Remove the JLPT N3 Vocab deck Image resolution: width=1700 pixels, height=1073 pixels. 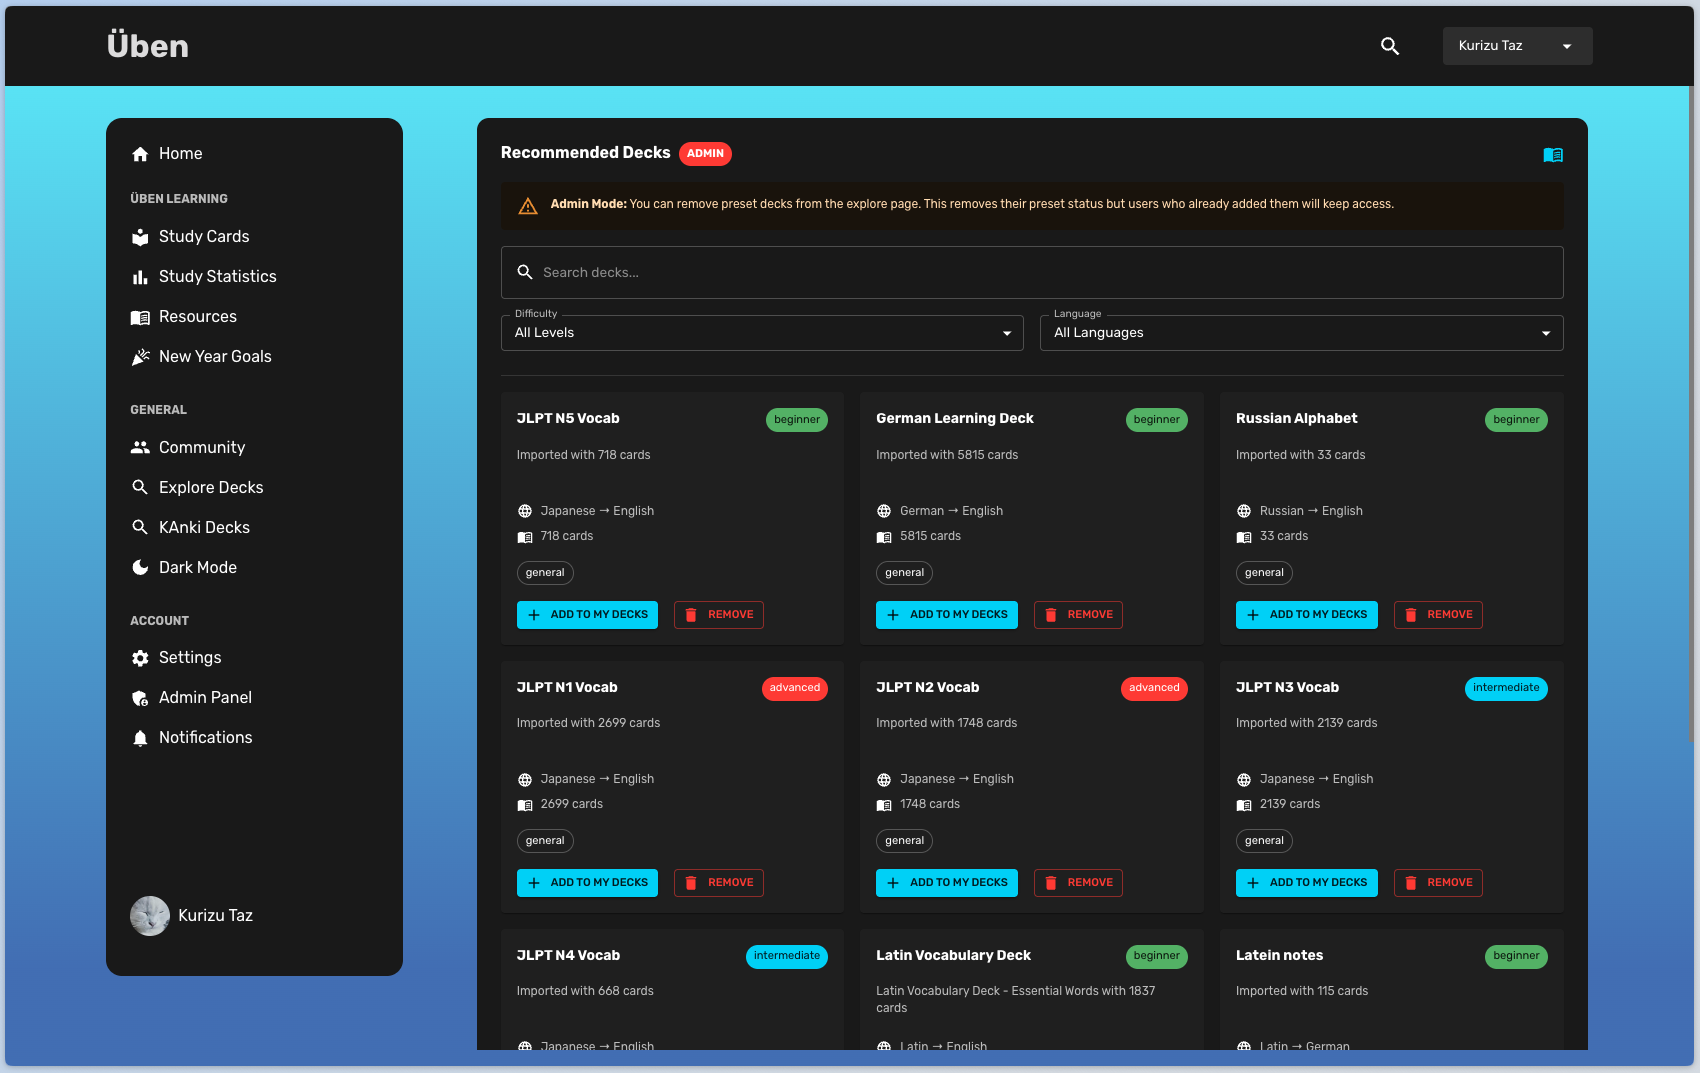[x=1438, y=883]
